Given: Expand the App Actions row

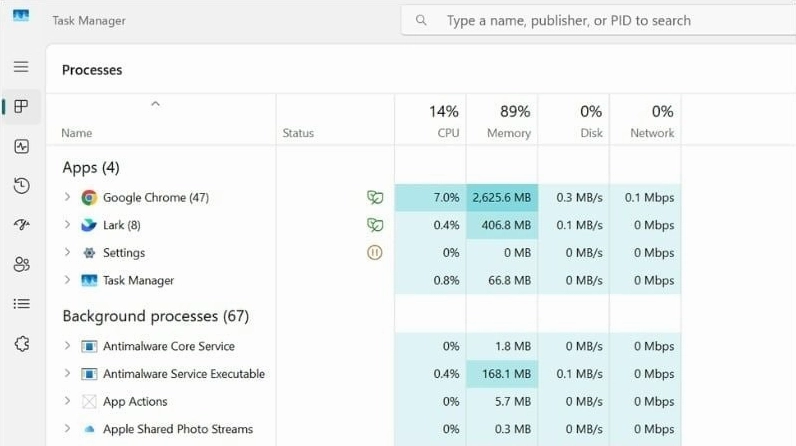Looking at the screenshot, I should point(67,401).
